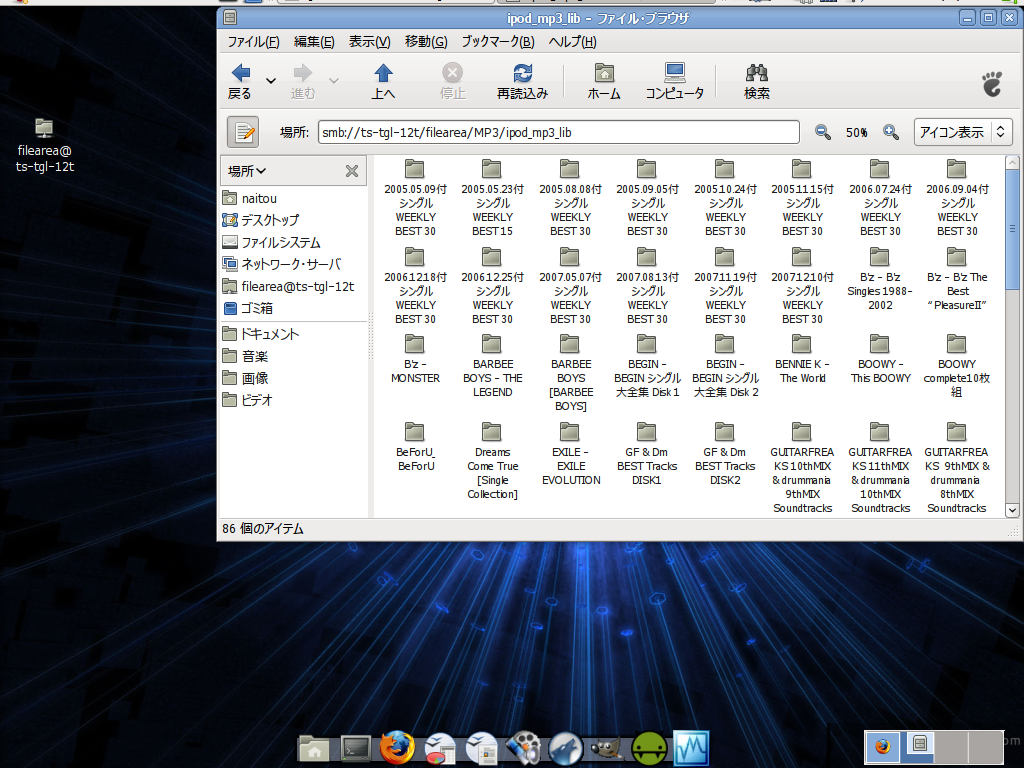Screen dimensions: 1024x768
Task: Click the vertical scrollbar thumb
Action: [1012, 229]
